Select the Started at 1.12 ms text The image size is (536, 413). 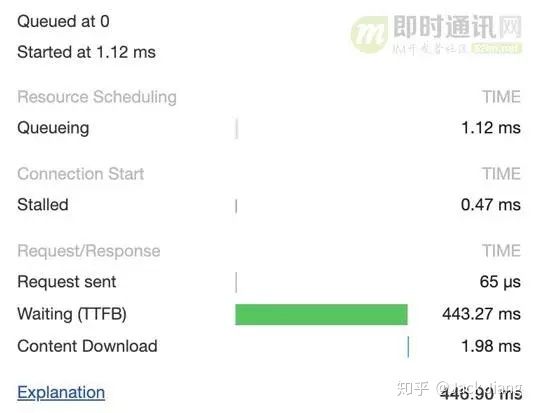pos(86,52)
